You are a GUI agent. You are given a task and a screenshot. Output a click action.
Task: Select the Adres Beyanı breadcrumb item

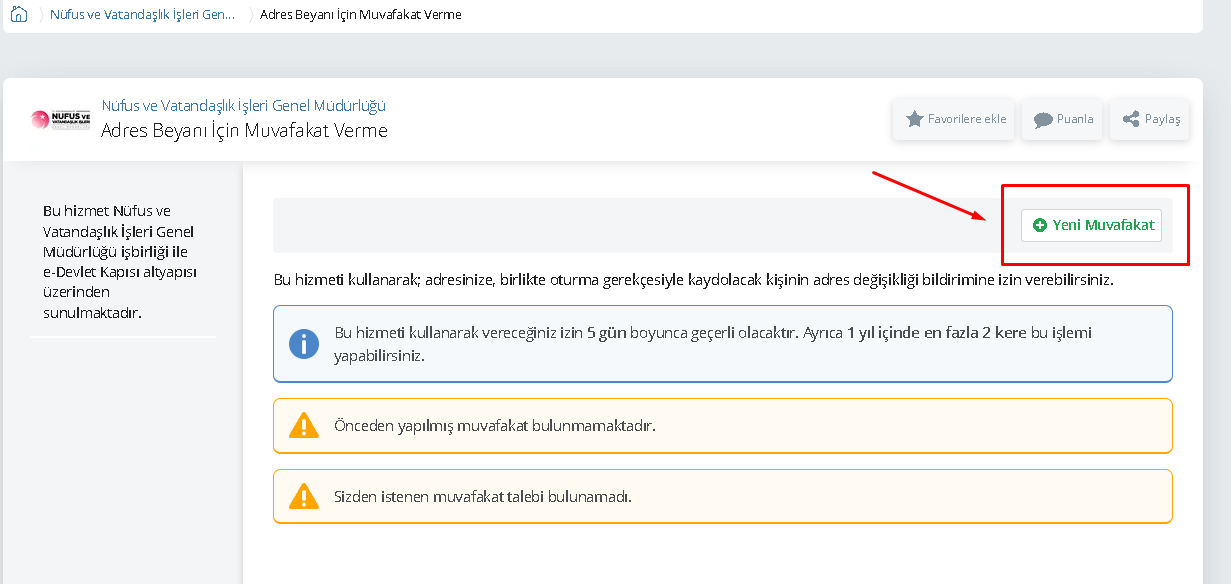pyautogui.click(x=360, y=15)
